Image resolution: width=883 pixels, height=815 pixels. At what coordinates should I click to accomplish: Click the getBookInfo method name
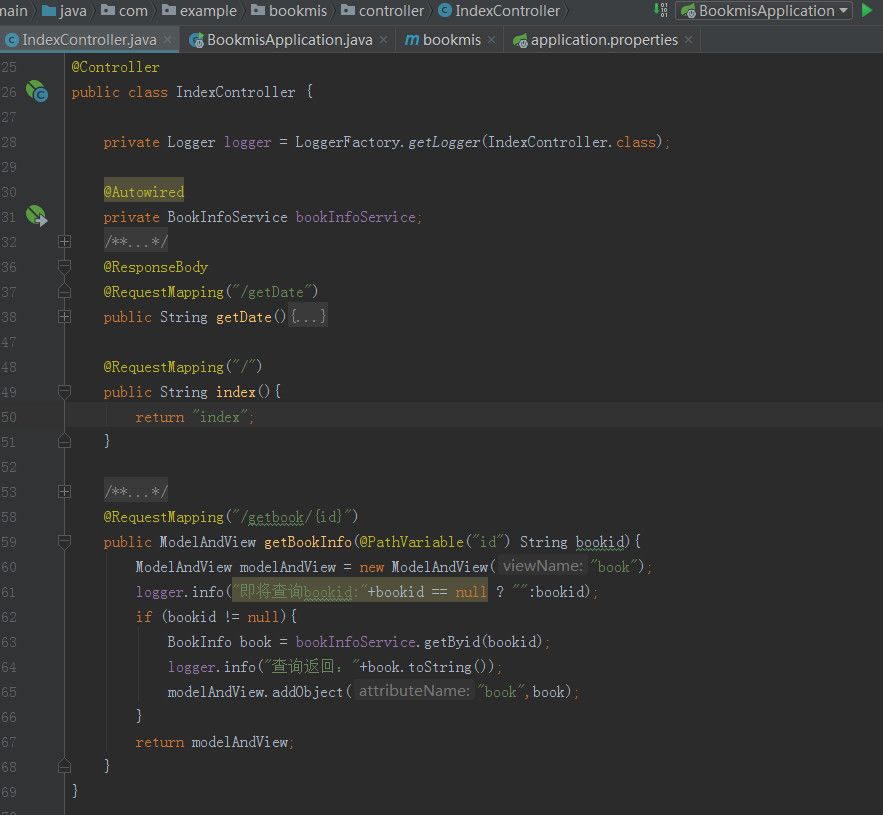pos(308,542)
